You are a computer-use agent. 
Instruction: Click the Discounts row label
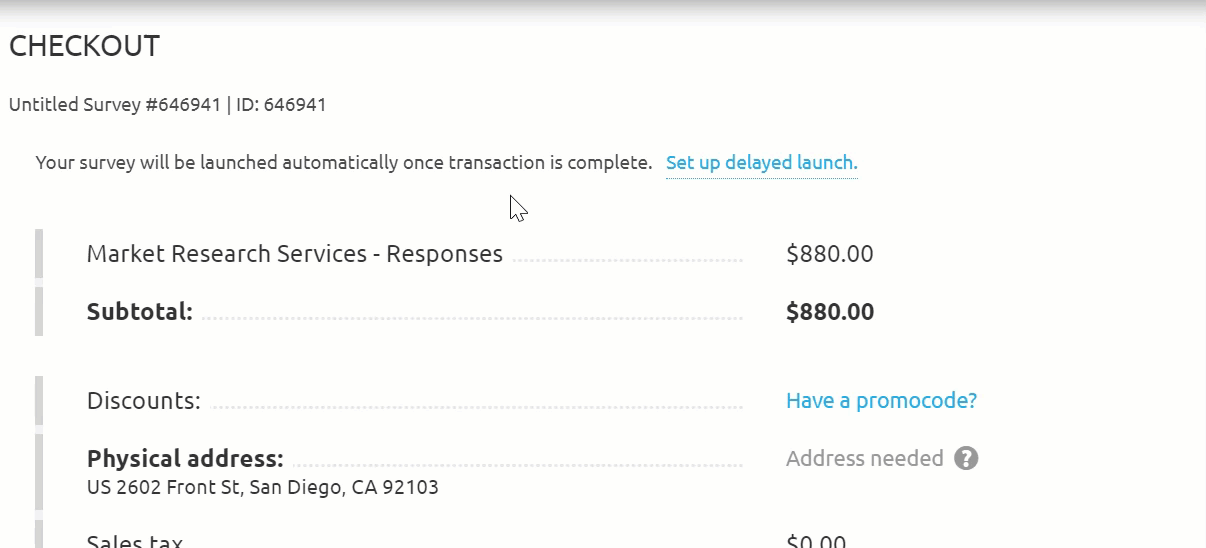click(143, 401)
